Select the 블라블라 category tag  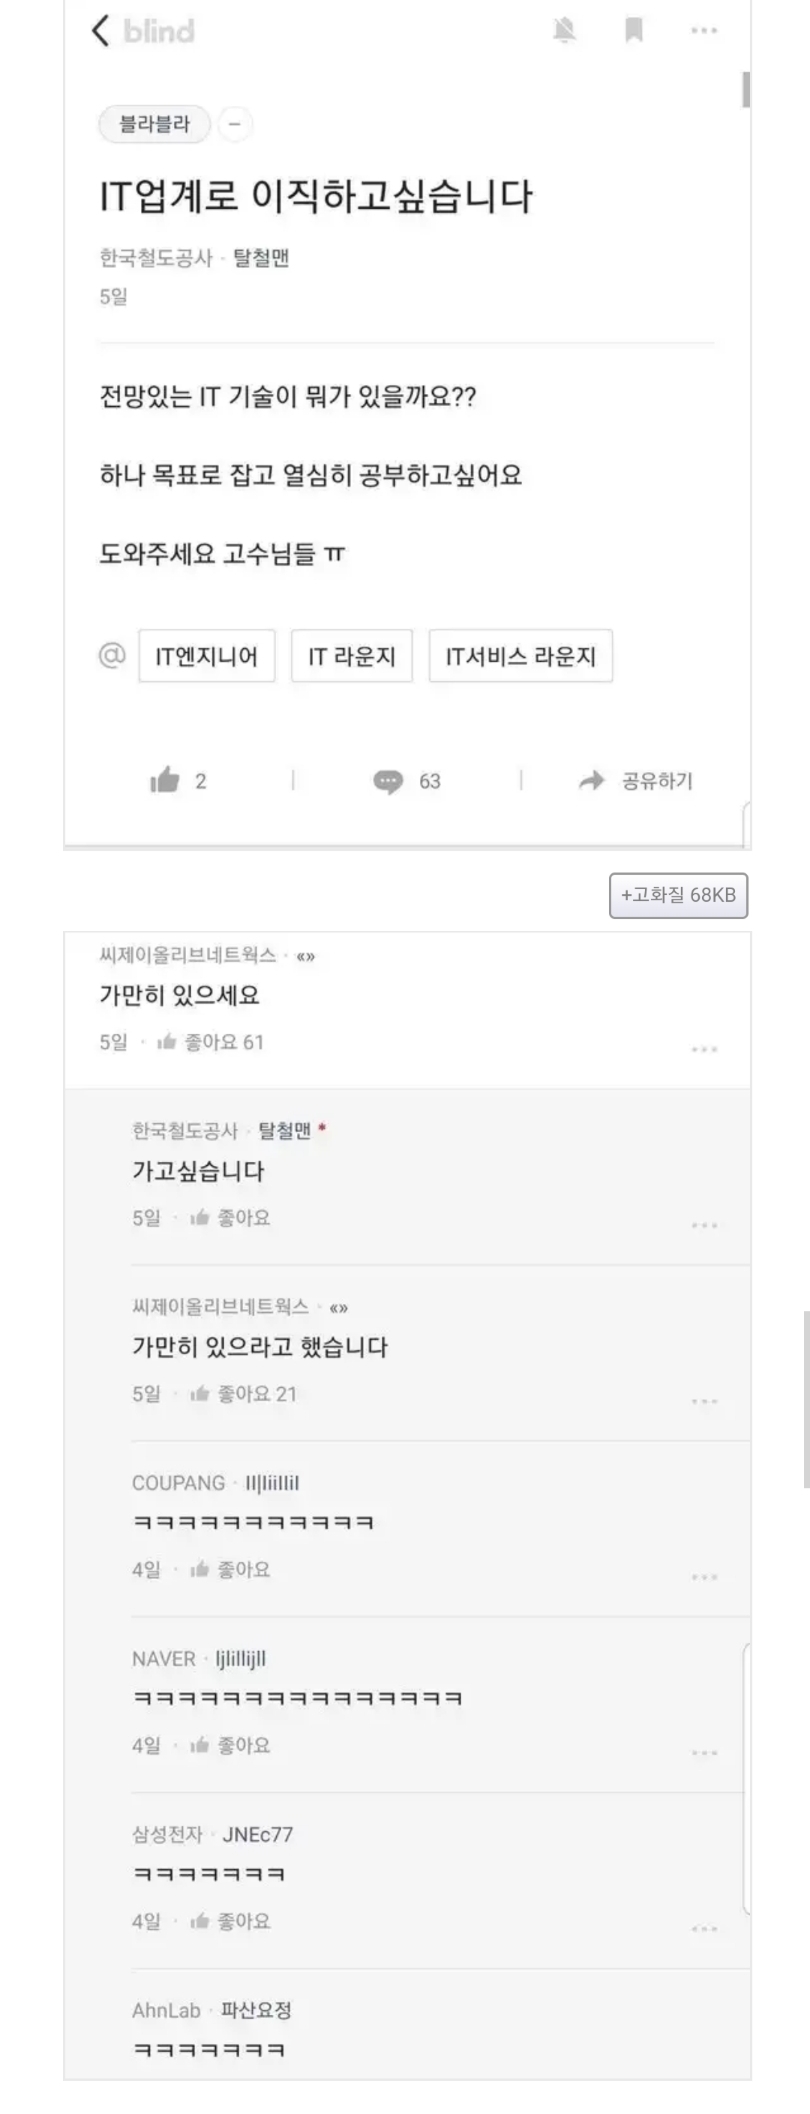(x=154, y=125)
